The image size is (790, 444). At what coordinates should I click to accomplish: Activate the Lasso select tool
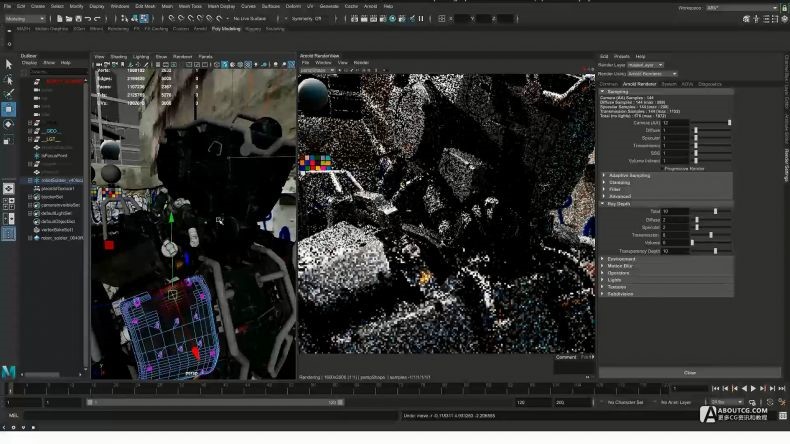(x=9, y=80)
